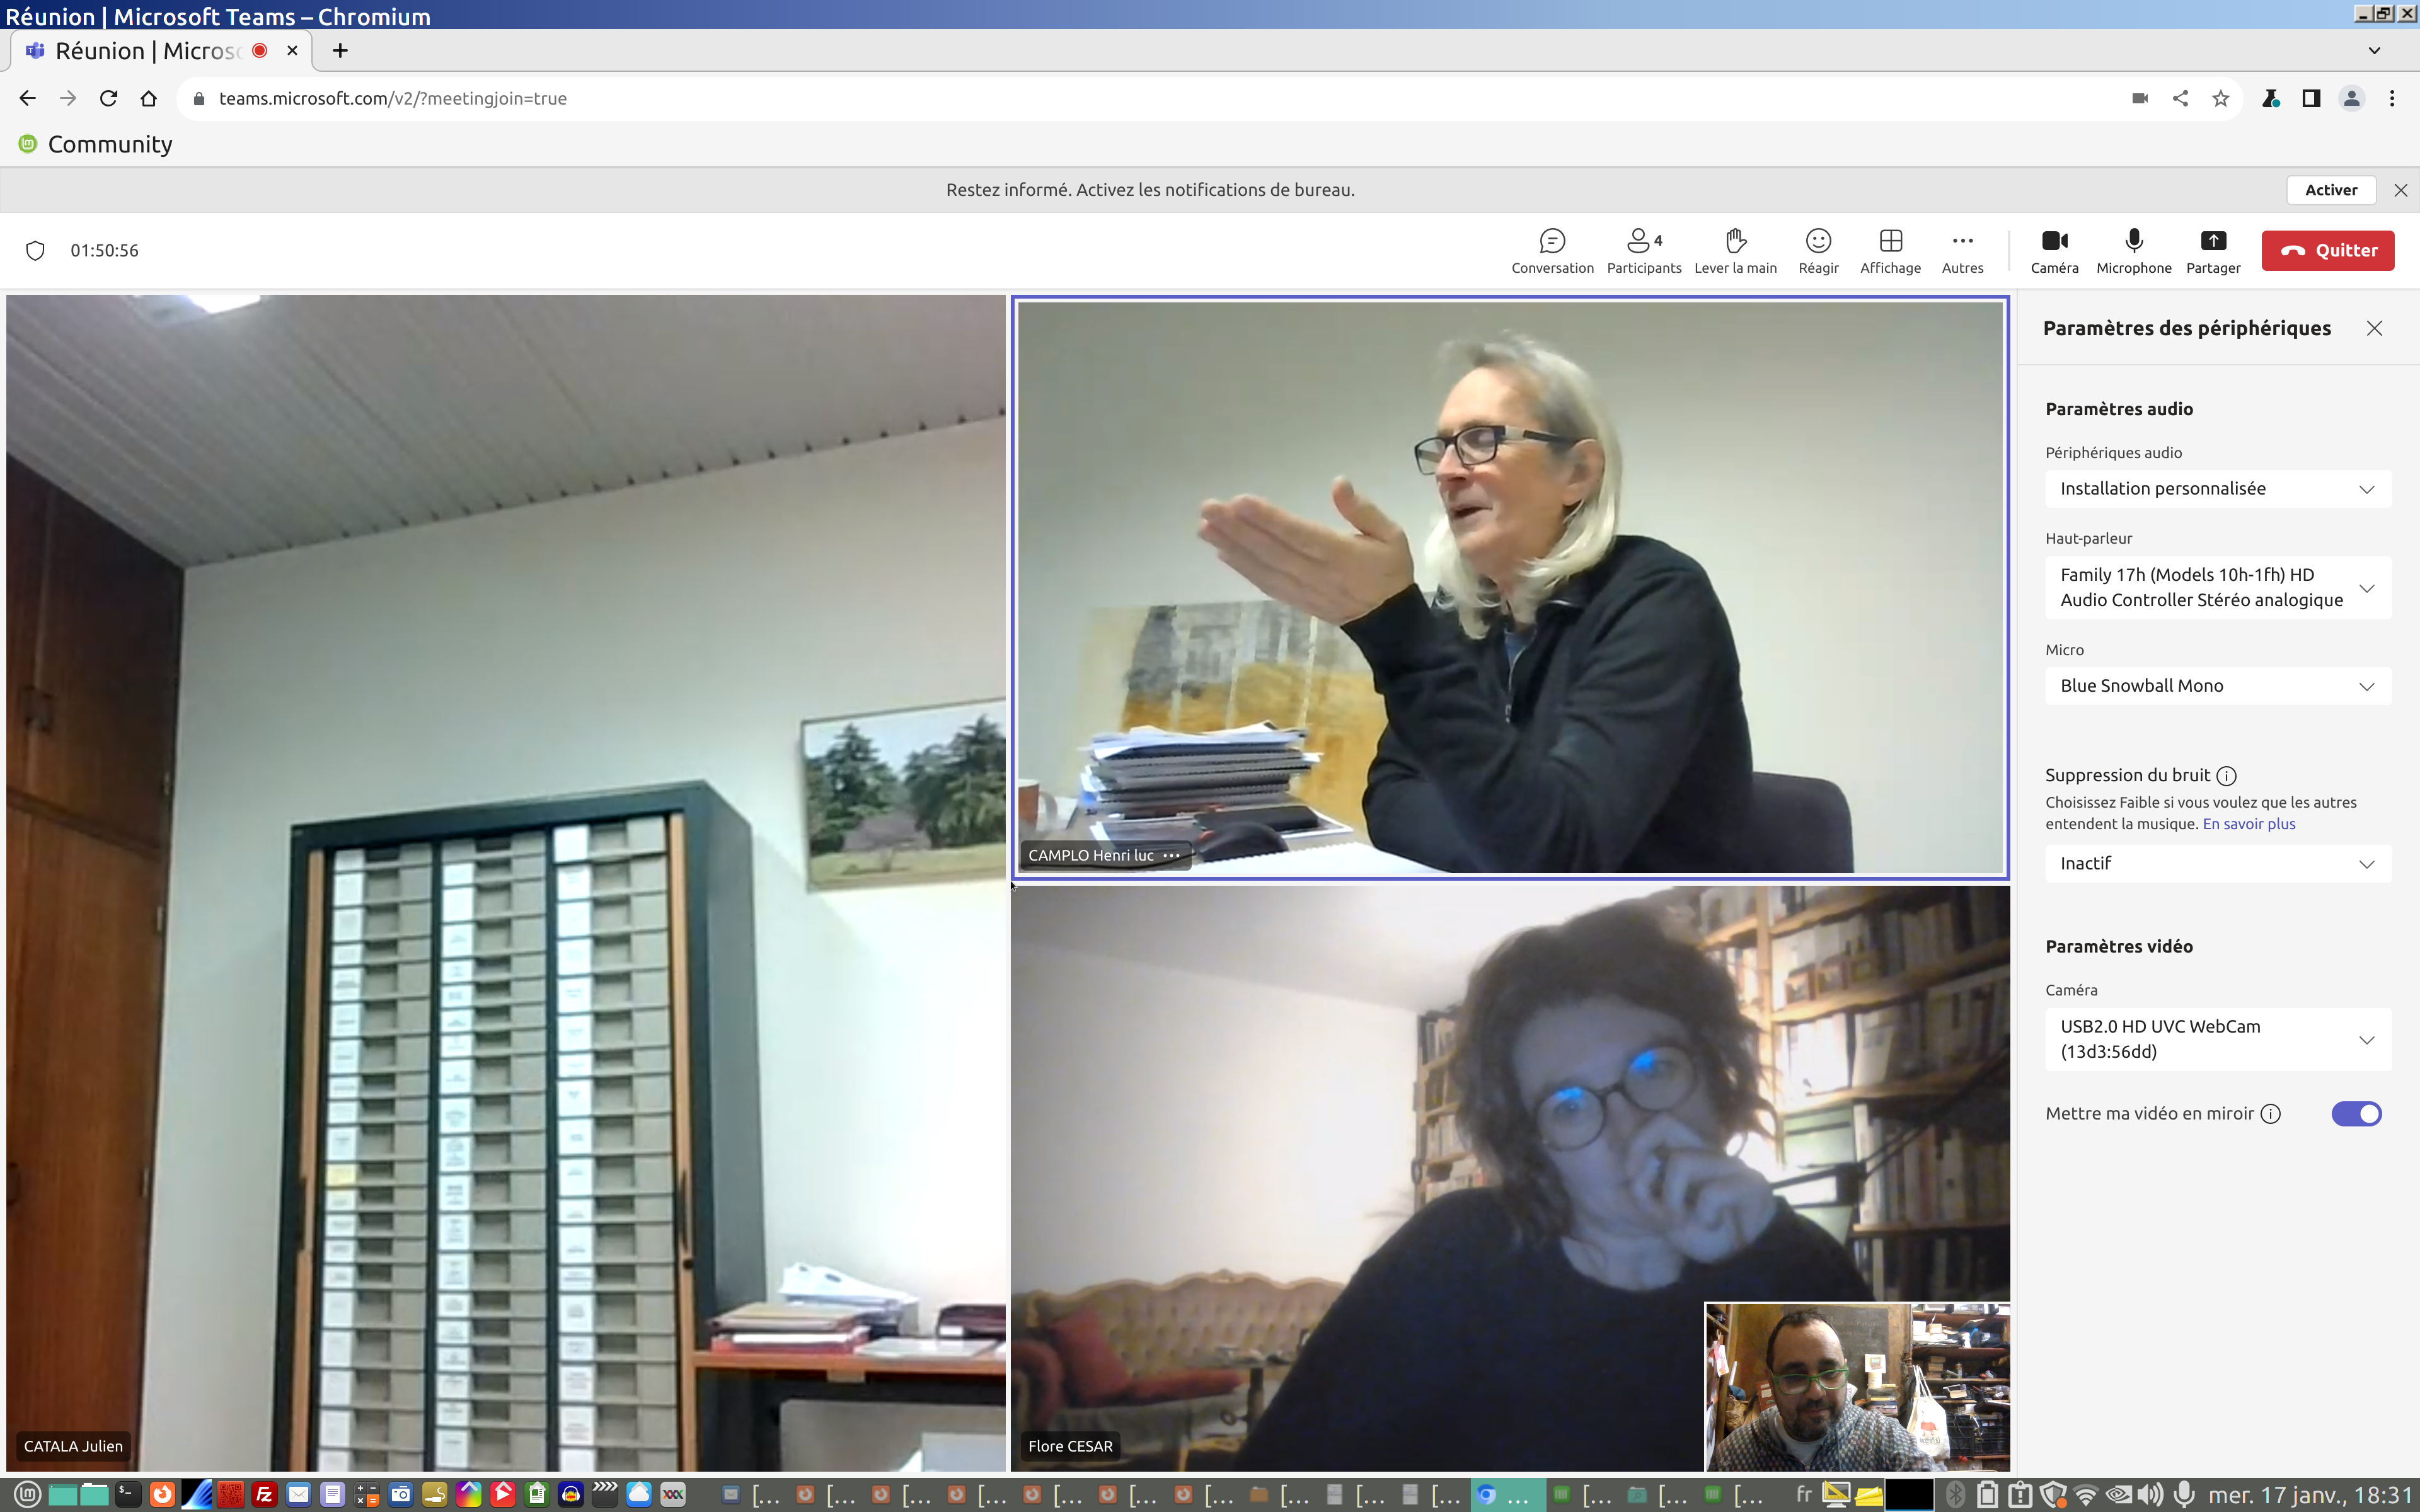Open the Conversation chat panel
The image size is (2420, 1512).
coord(1552,250)
